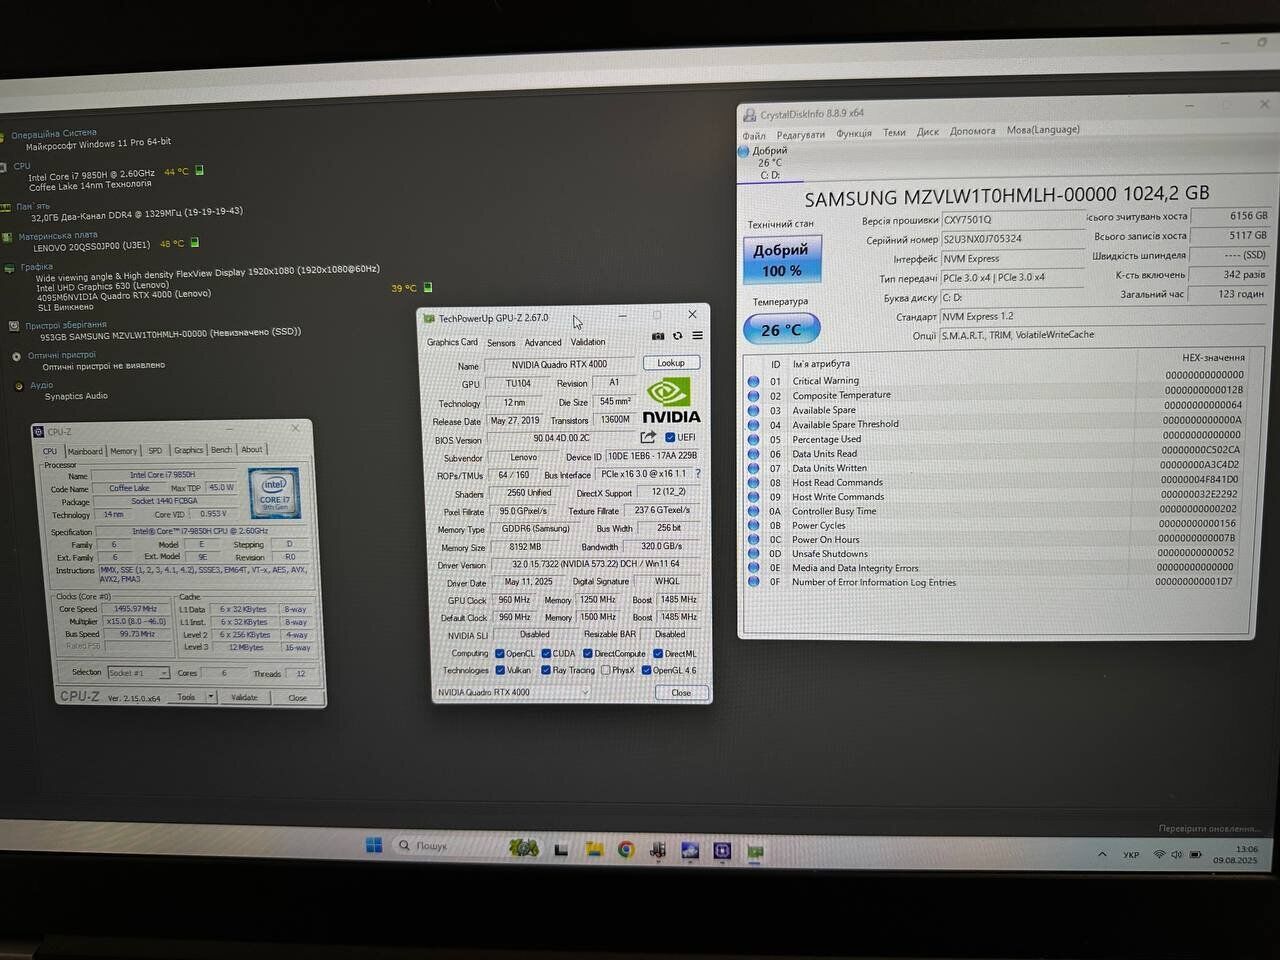
Task: Click the Validate button in CPU-Z
Action: pos(244,697)
